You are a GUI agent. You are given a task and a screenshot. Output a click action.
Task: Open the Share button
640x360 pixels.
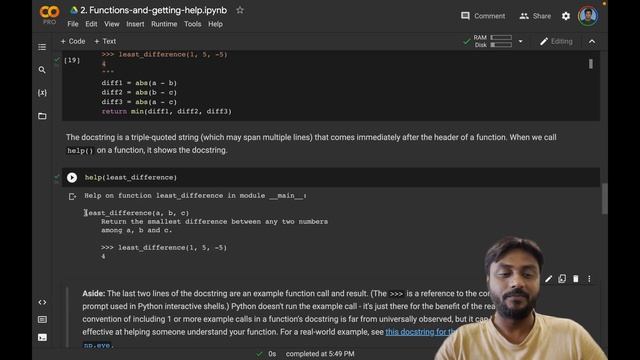point(535,16)
